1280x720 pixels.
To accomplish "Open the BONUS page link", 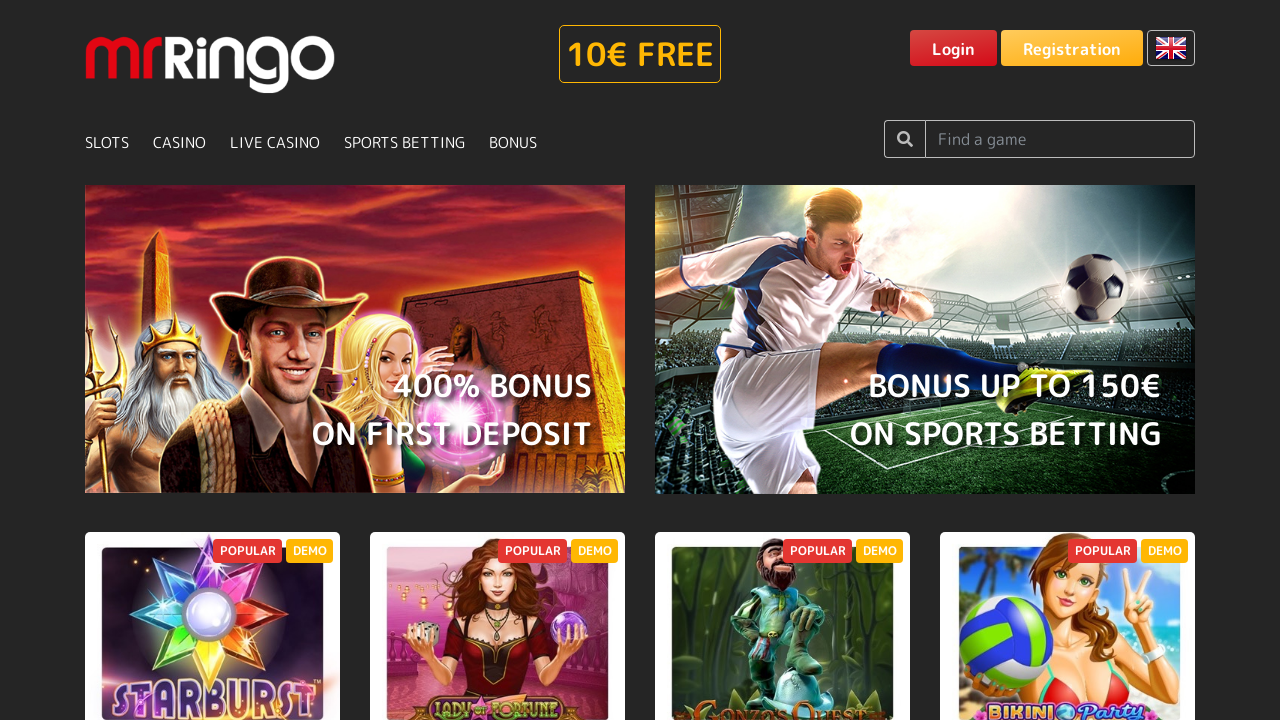I will tap(513, 143).
